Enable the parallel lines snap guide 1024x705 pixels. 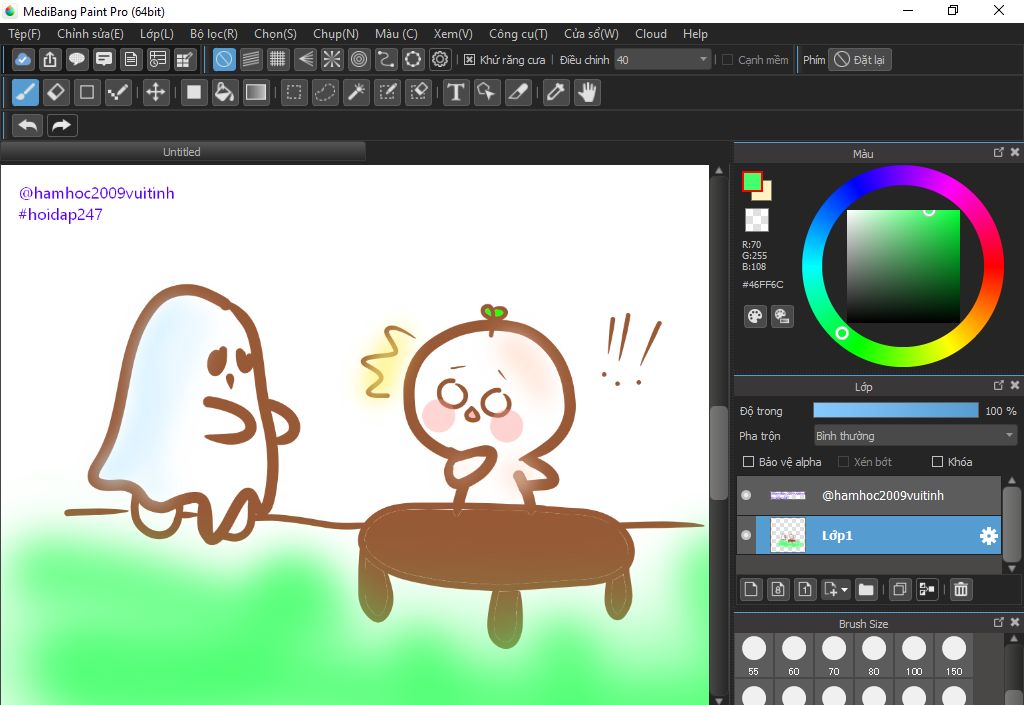click(x=251, y=59)
